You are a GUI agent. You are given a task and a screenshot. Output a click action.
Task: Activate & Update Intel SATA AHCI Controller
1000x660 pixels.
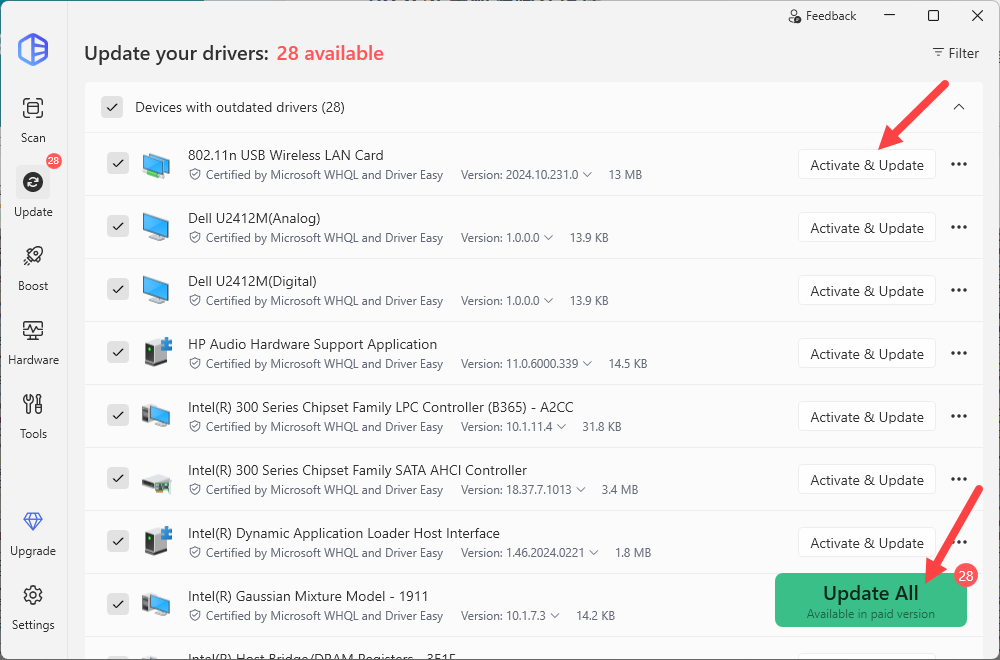867,480
